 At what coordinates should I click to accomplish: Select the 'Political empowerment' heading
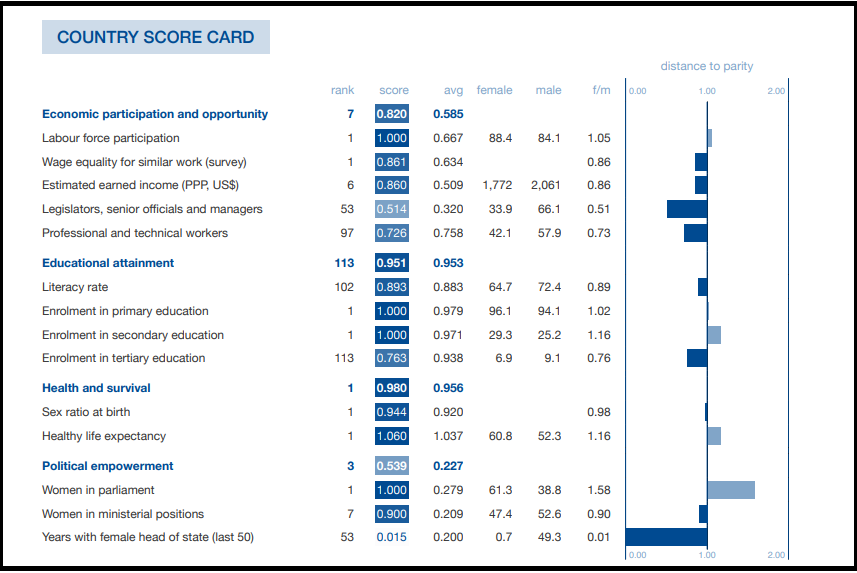coord(108,466)
